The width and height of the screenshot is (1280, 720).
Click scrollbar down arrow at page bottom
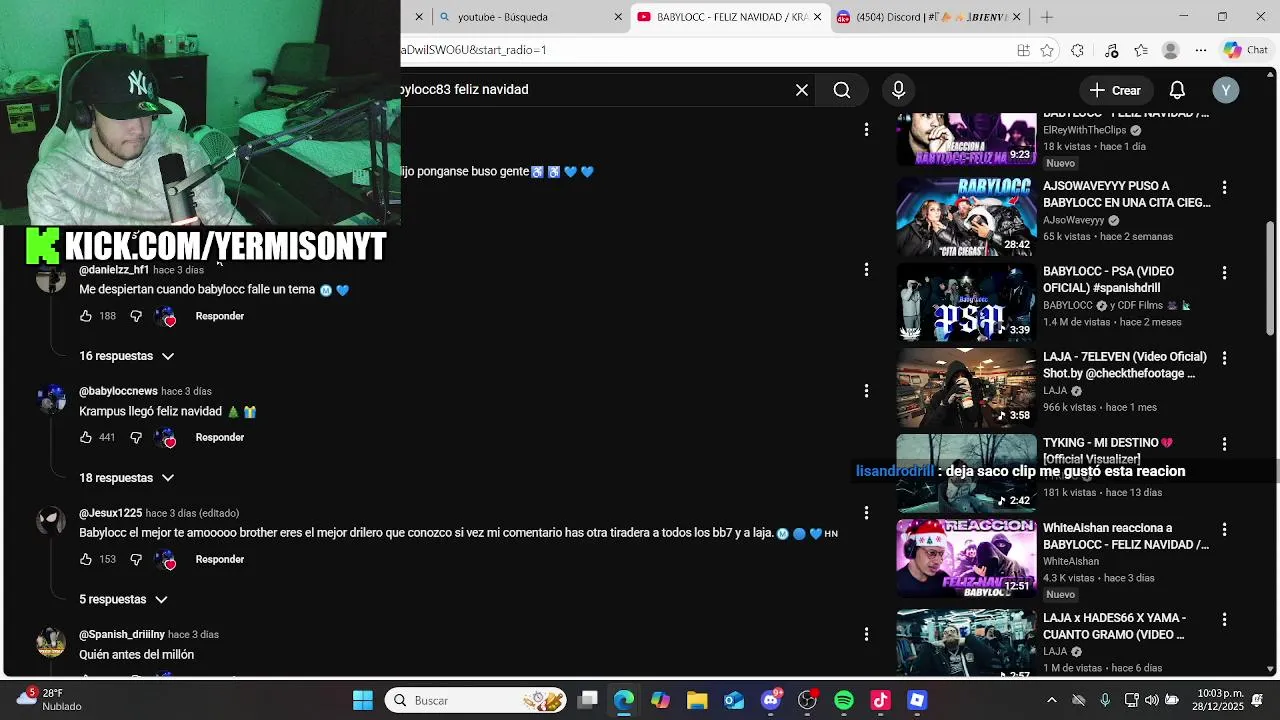click(1271, 669)
